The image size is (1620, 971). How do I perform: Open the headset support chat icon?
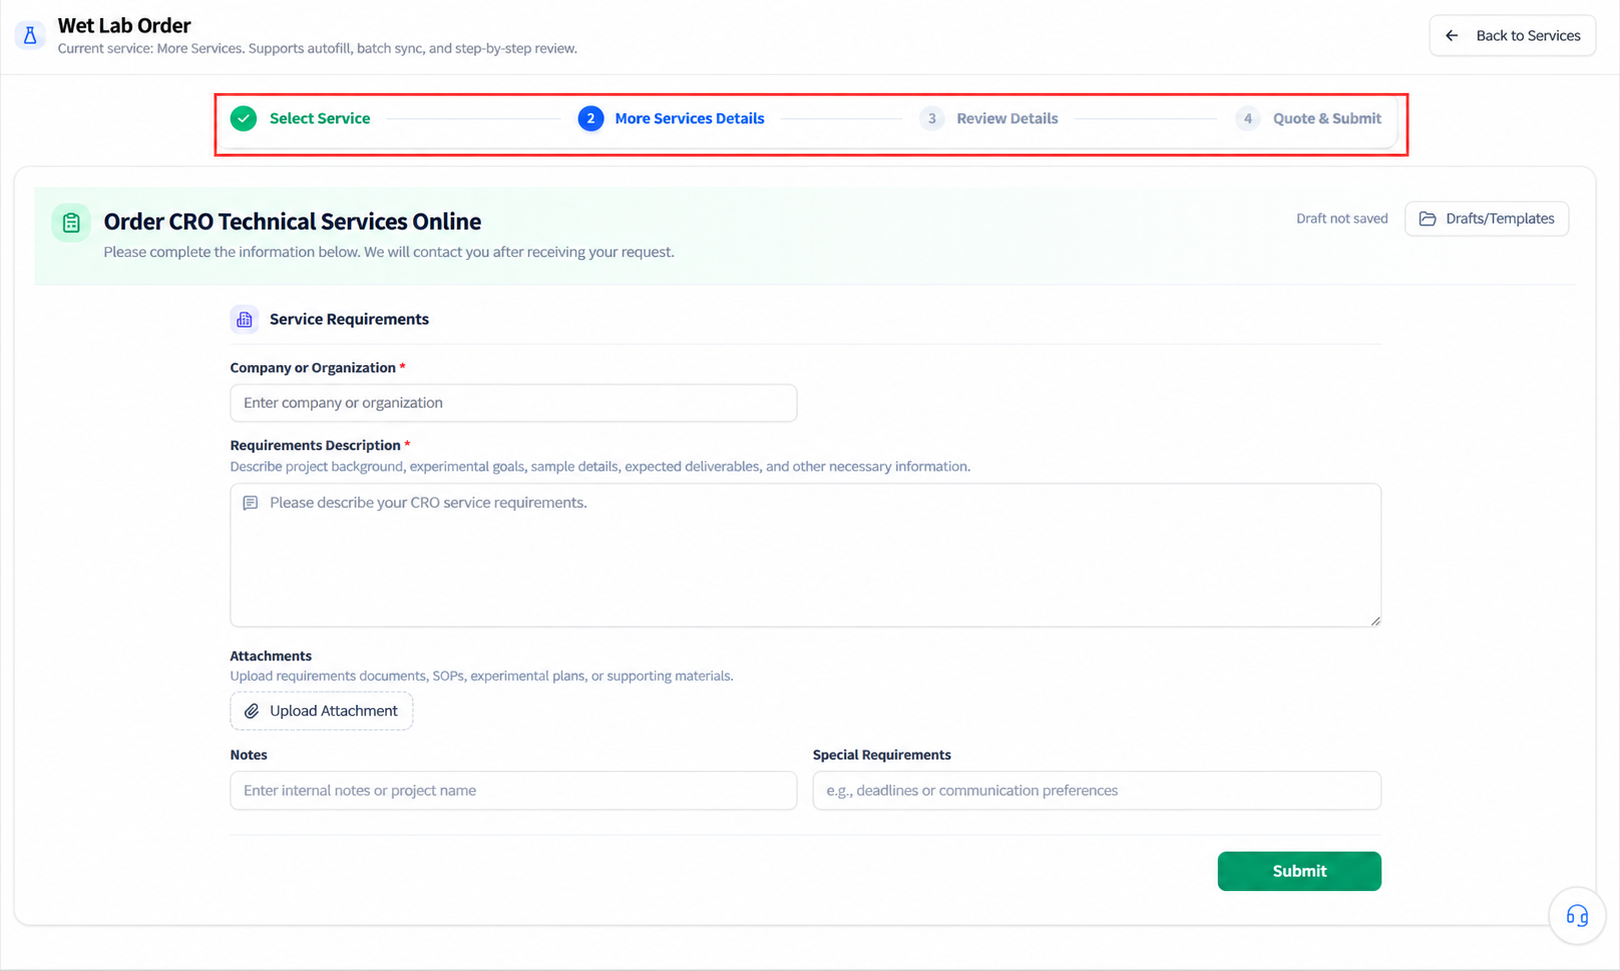pyautogui.click(x=1577, y=915)
